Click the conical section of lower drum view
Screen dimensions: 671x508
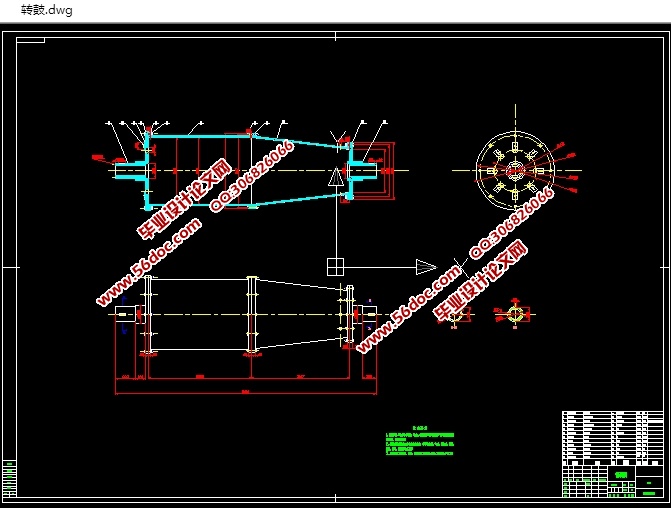(x=300, y=313)
